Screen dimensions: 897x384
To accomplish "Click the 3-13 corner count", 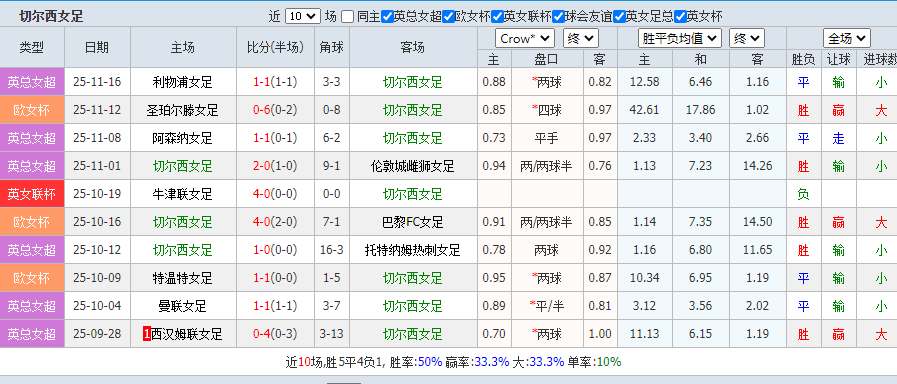I will [332, 334].
